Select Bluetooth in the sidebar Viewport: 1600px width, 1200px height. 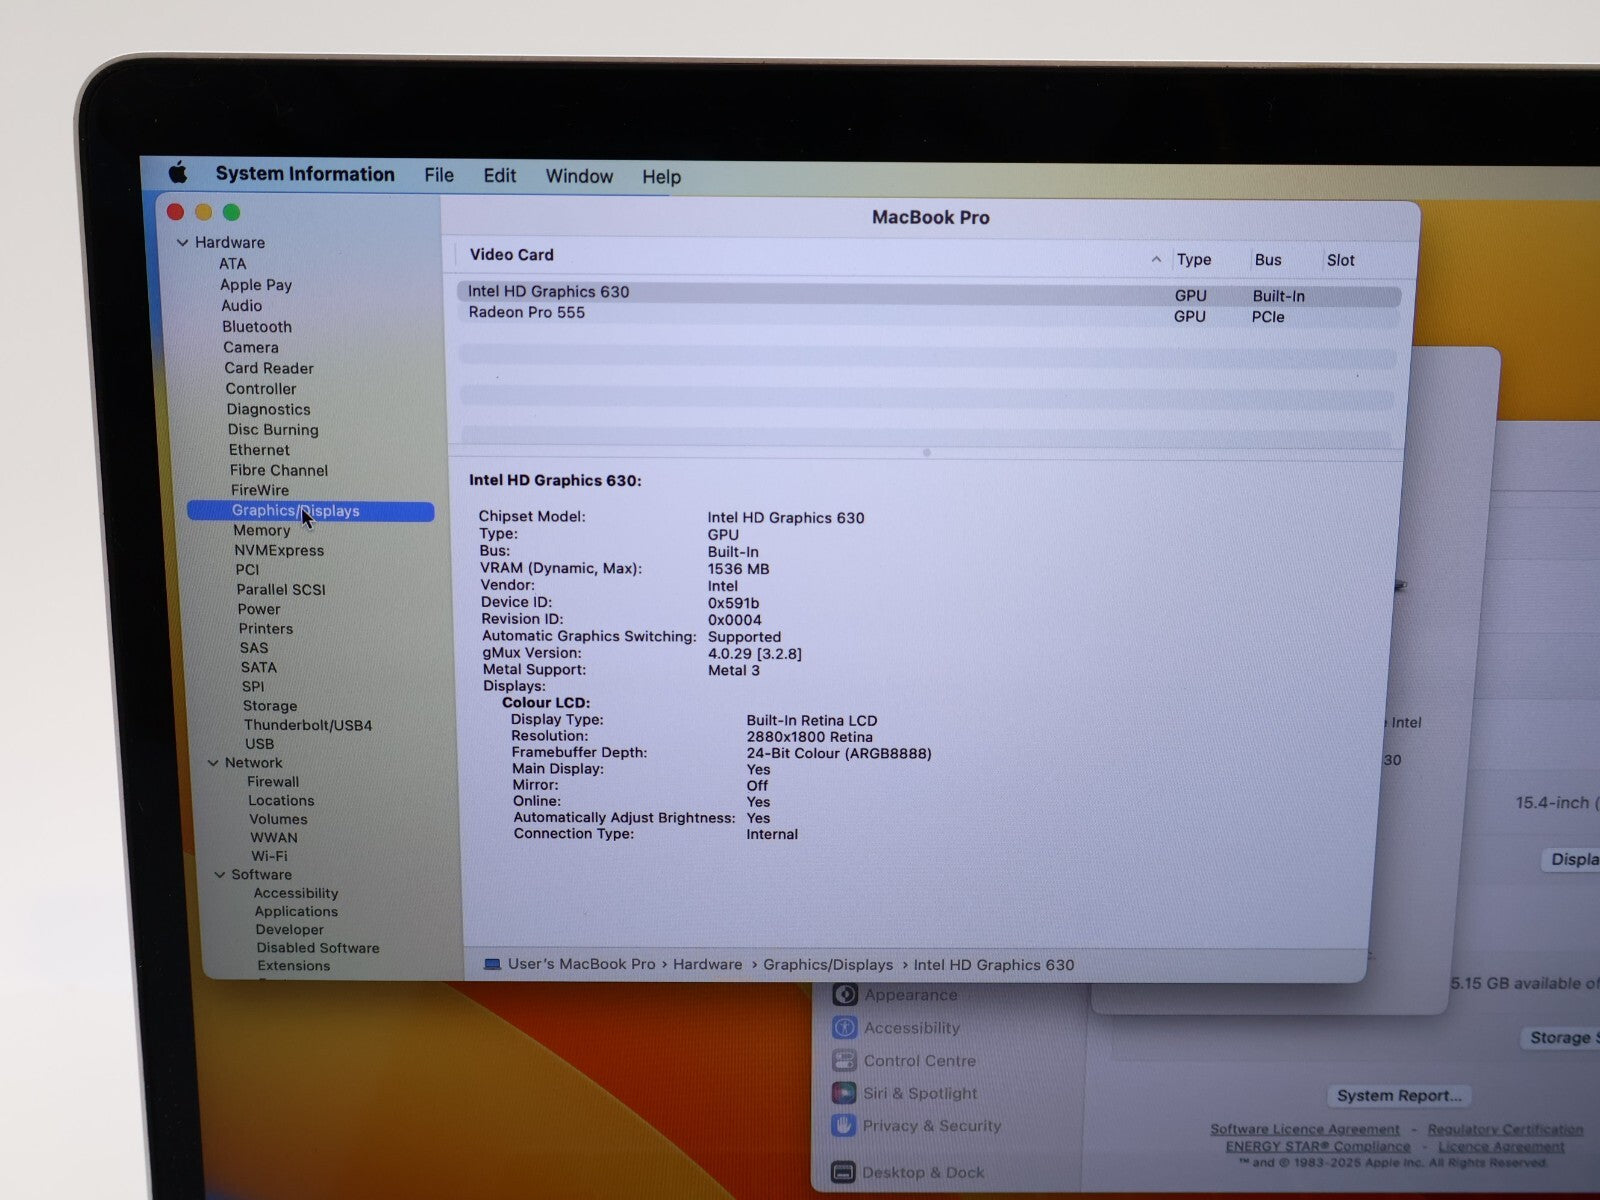257,327
